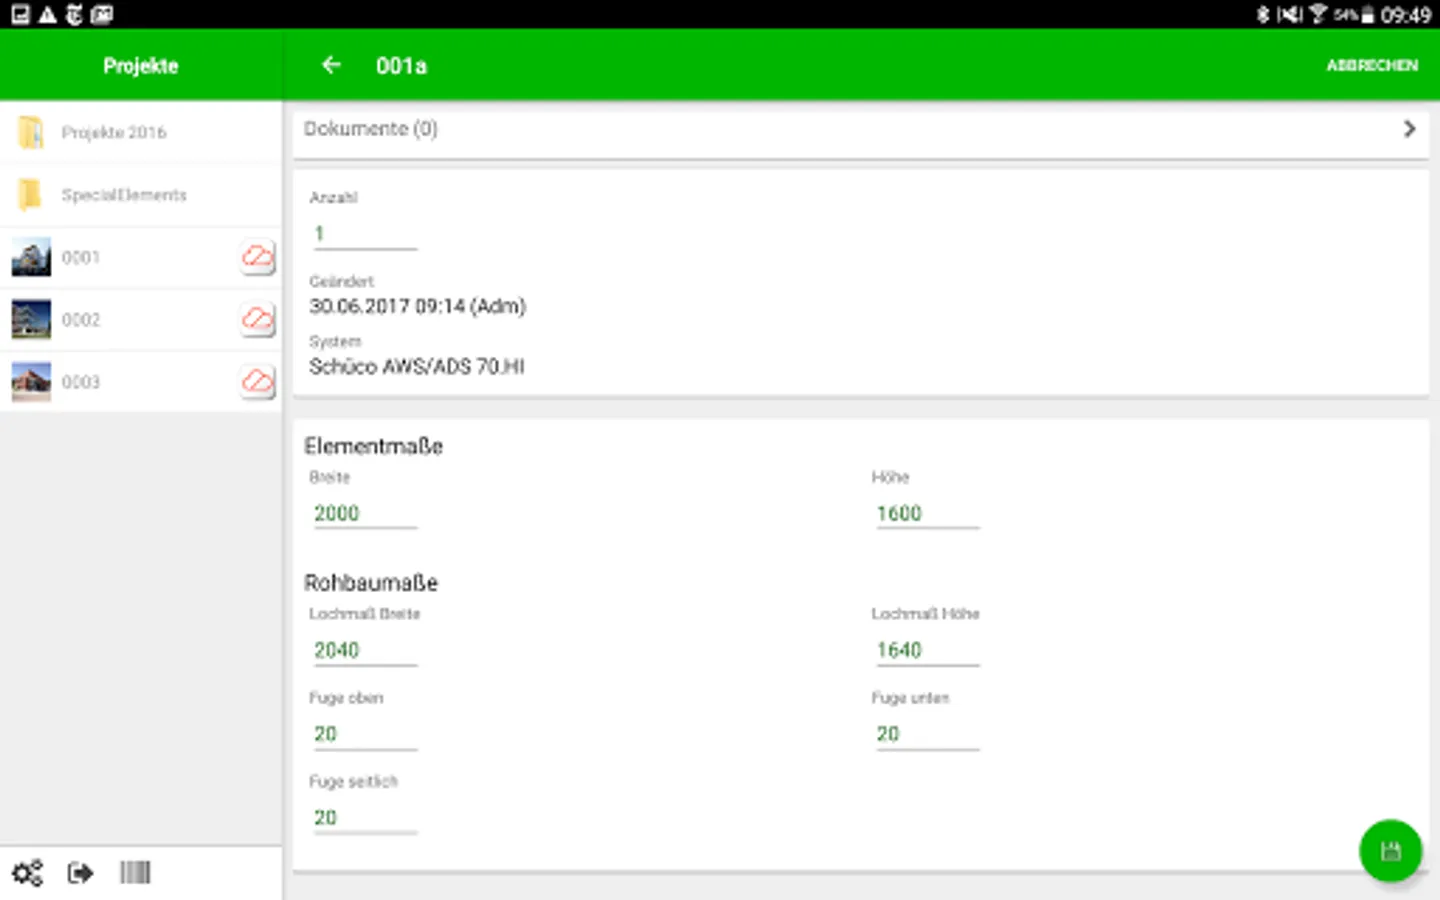1440x900 pixels.
Task: Save with the green floating disk button
Action: [x=1390, y=851]
